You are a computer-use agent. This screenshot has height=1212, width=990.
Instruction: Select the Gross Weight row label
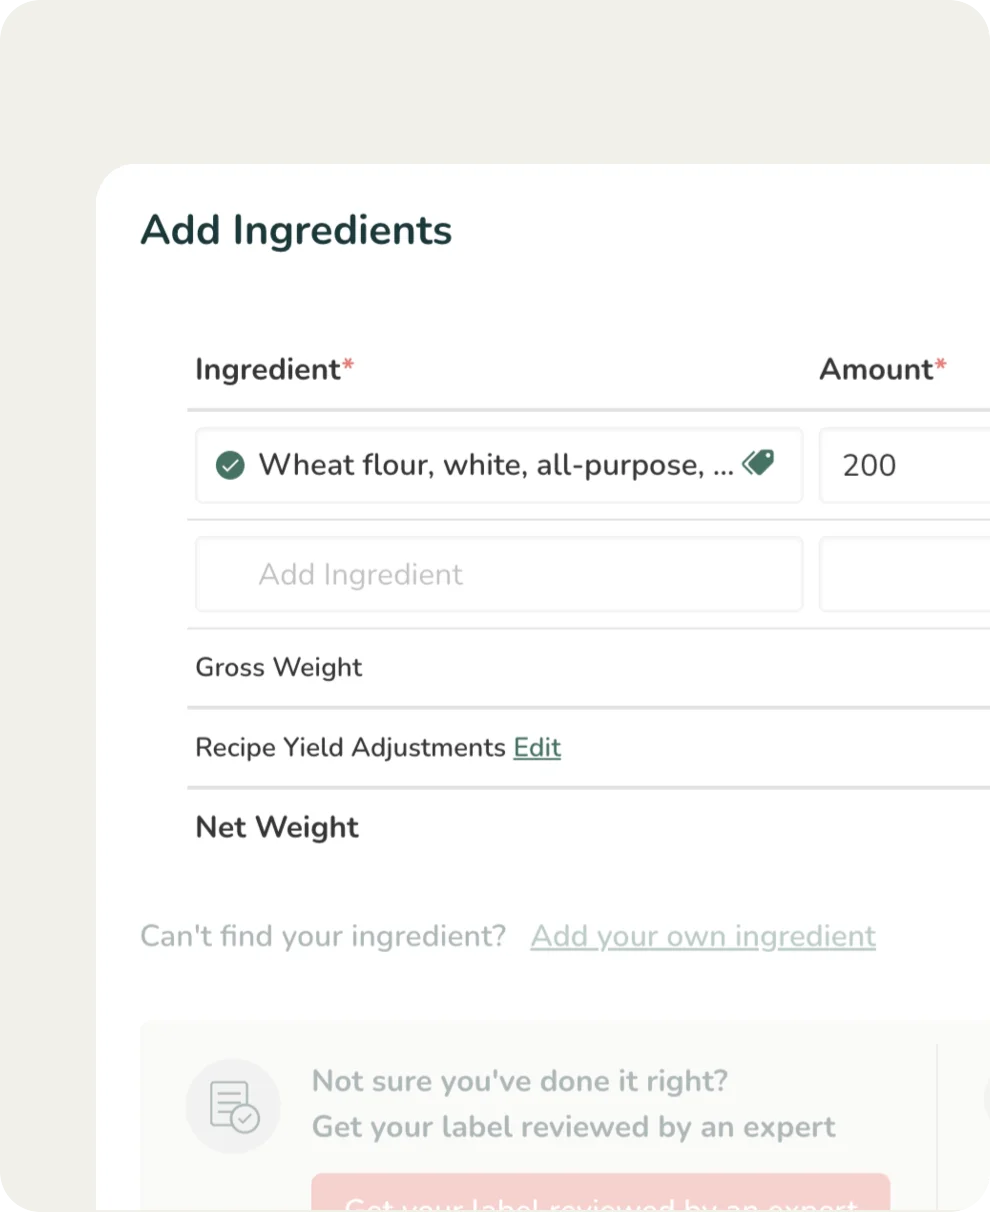279,667
